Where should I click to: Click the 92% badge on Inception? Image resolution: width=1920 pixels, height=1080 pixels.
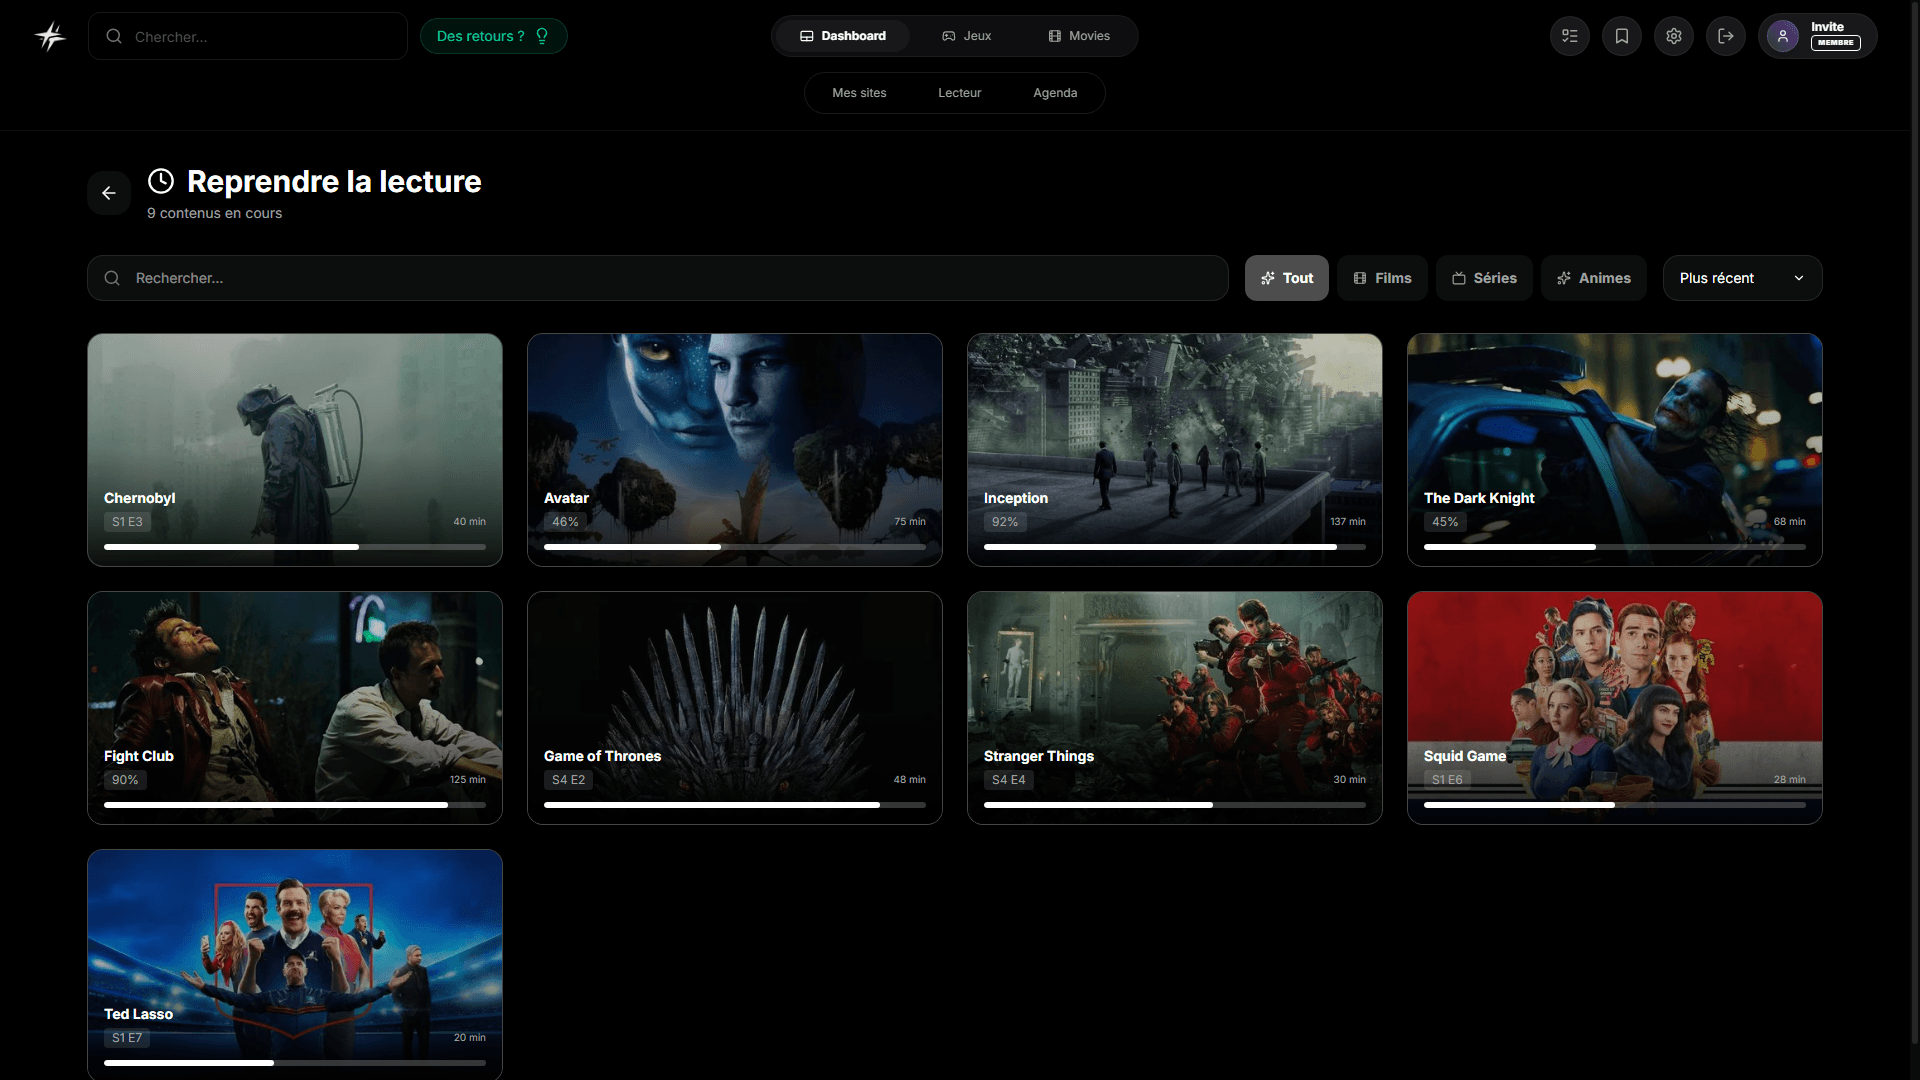tap(1005, 522)
